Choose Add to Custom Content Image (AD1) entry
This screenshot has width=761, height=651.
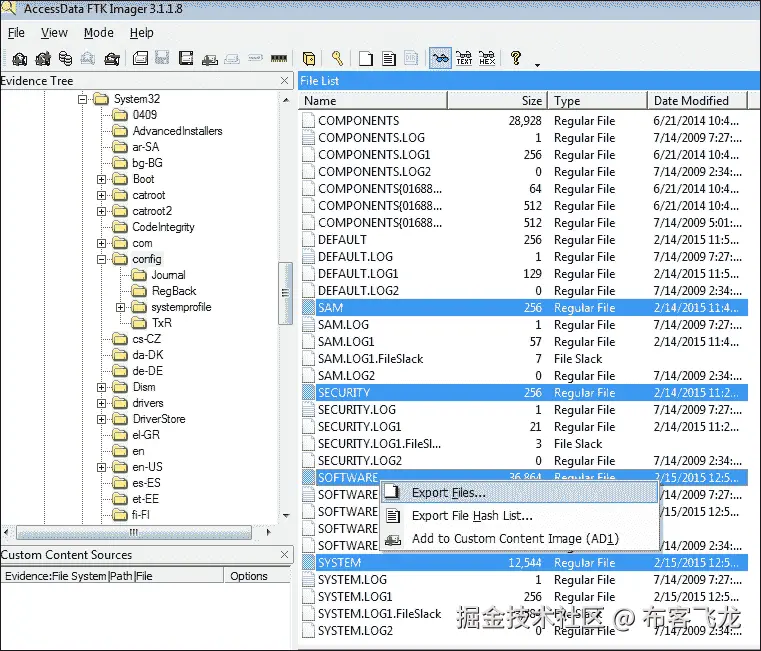click(519, 538)
